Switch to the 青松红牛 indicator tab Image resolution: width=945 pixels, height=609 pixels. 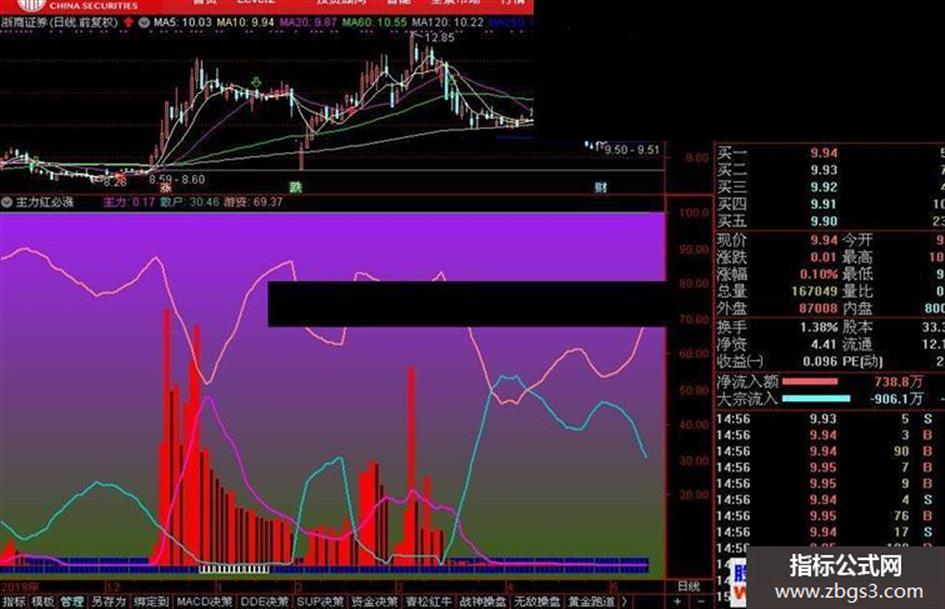[429, 601]
